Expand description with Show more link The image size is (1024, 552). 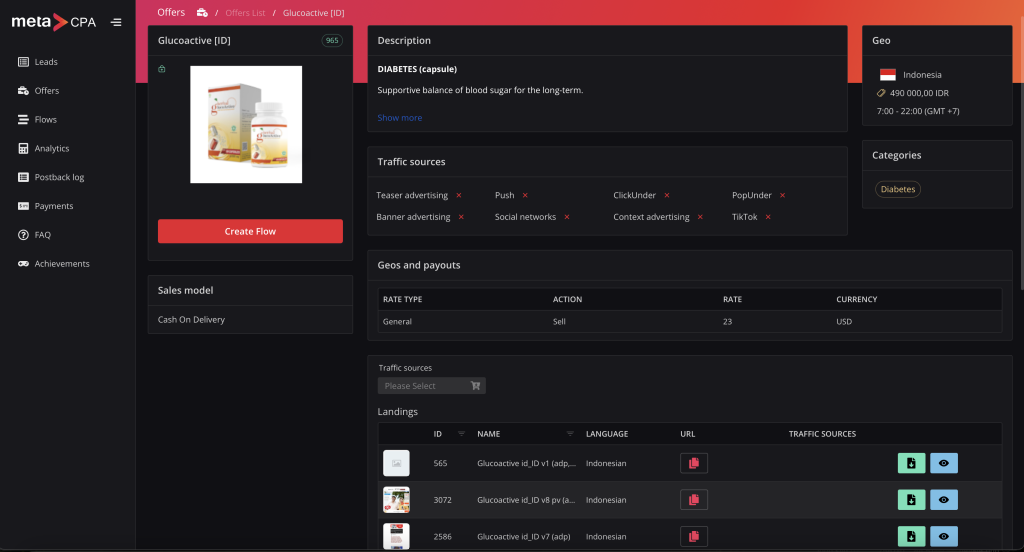(x=399, y=118)
